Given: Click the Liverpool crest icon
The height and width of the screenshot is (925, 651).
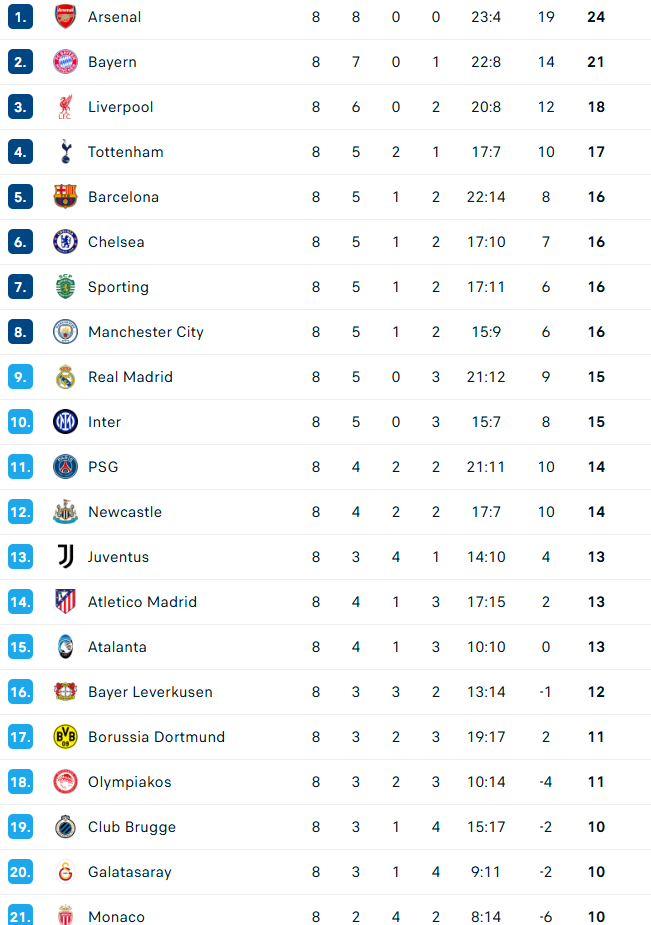Looking at the screenshot, I should pos(65,107).
